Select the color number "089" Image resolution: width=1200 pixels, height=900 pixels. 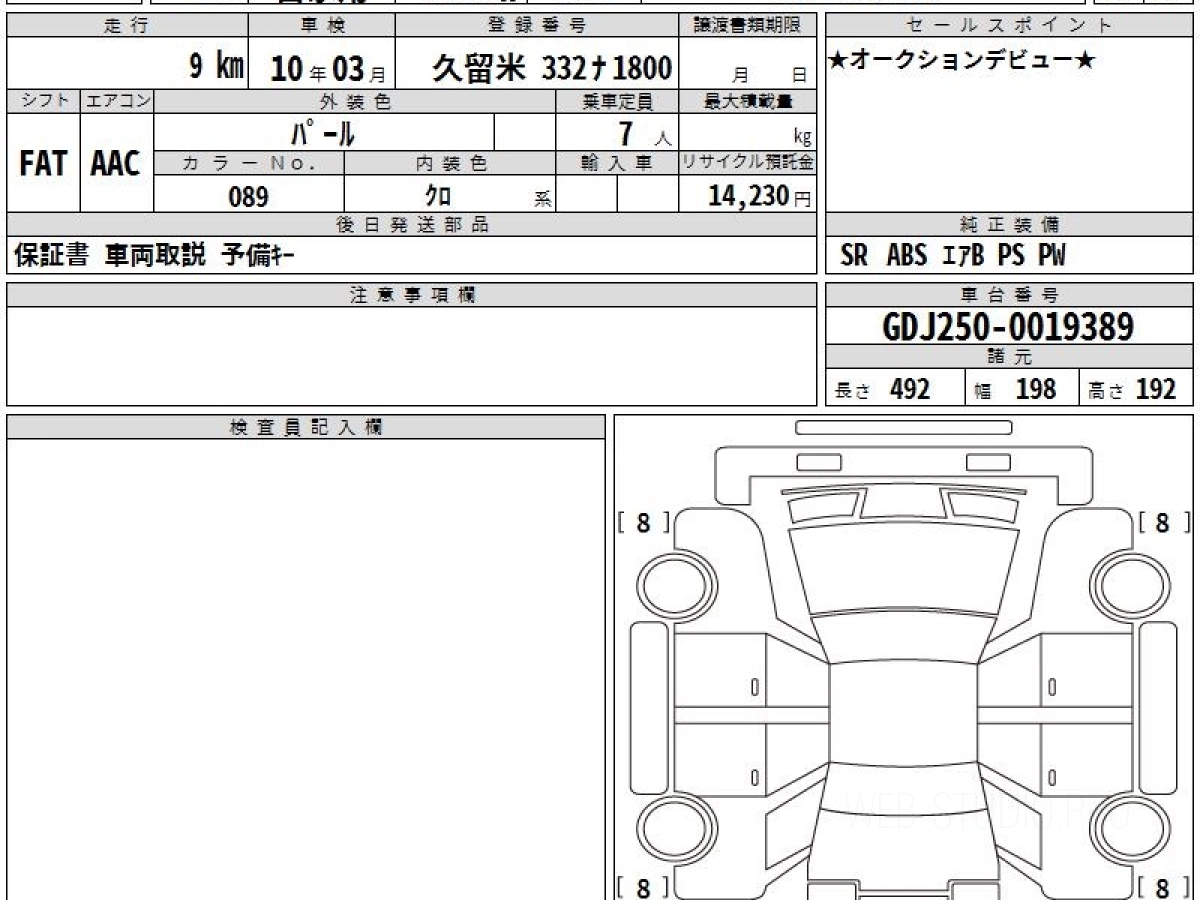pyautogui.click(x=249, y=197)
